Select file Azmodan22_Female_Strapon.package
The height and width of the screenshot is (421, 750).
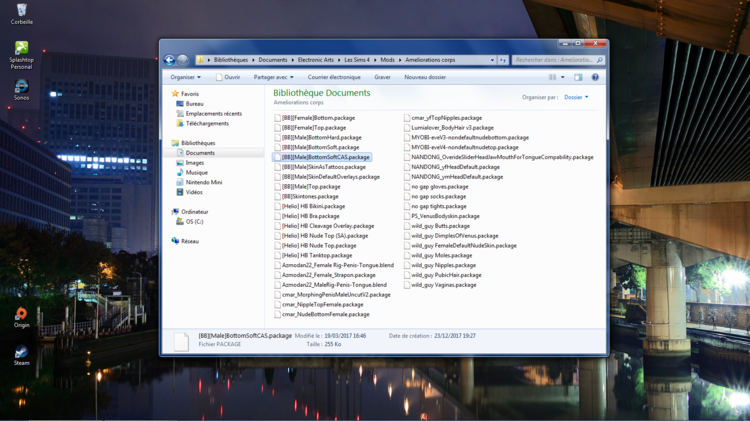324,275
